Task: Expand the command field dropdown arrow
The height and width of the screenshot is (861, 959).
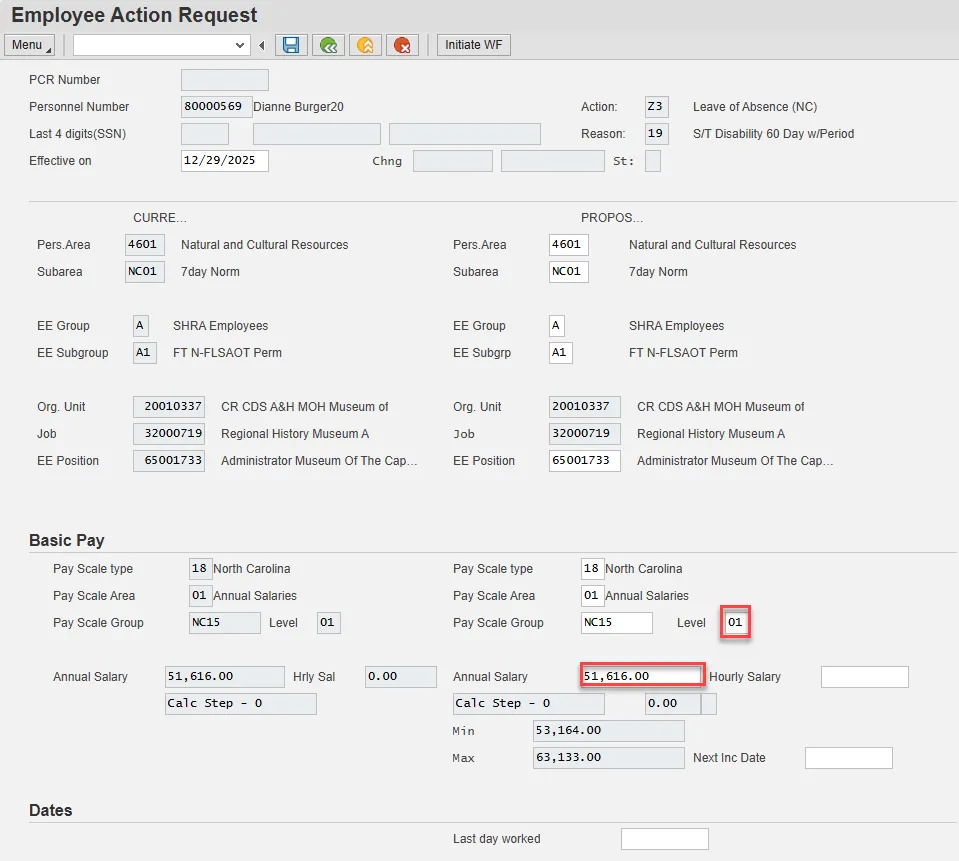Action: pyautogui.click(x=240, y=45)
